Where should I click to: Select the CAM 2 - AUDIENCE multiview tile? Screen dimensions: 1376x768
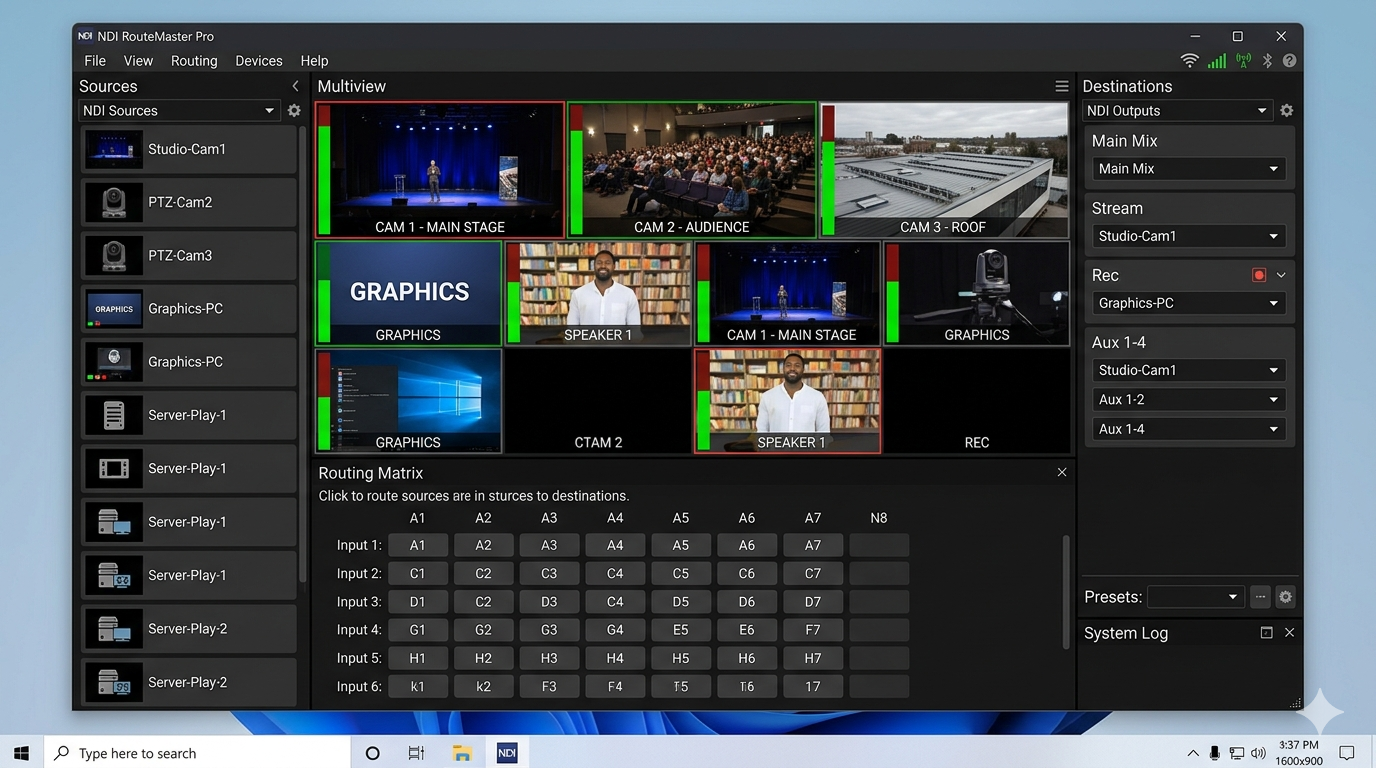point(692,170)
